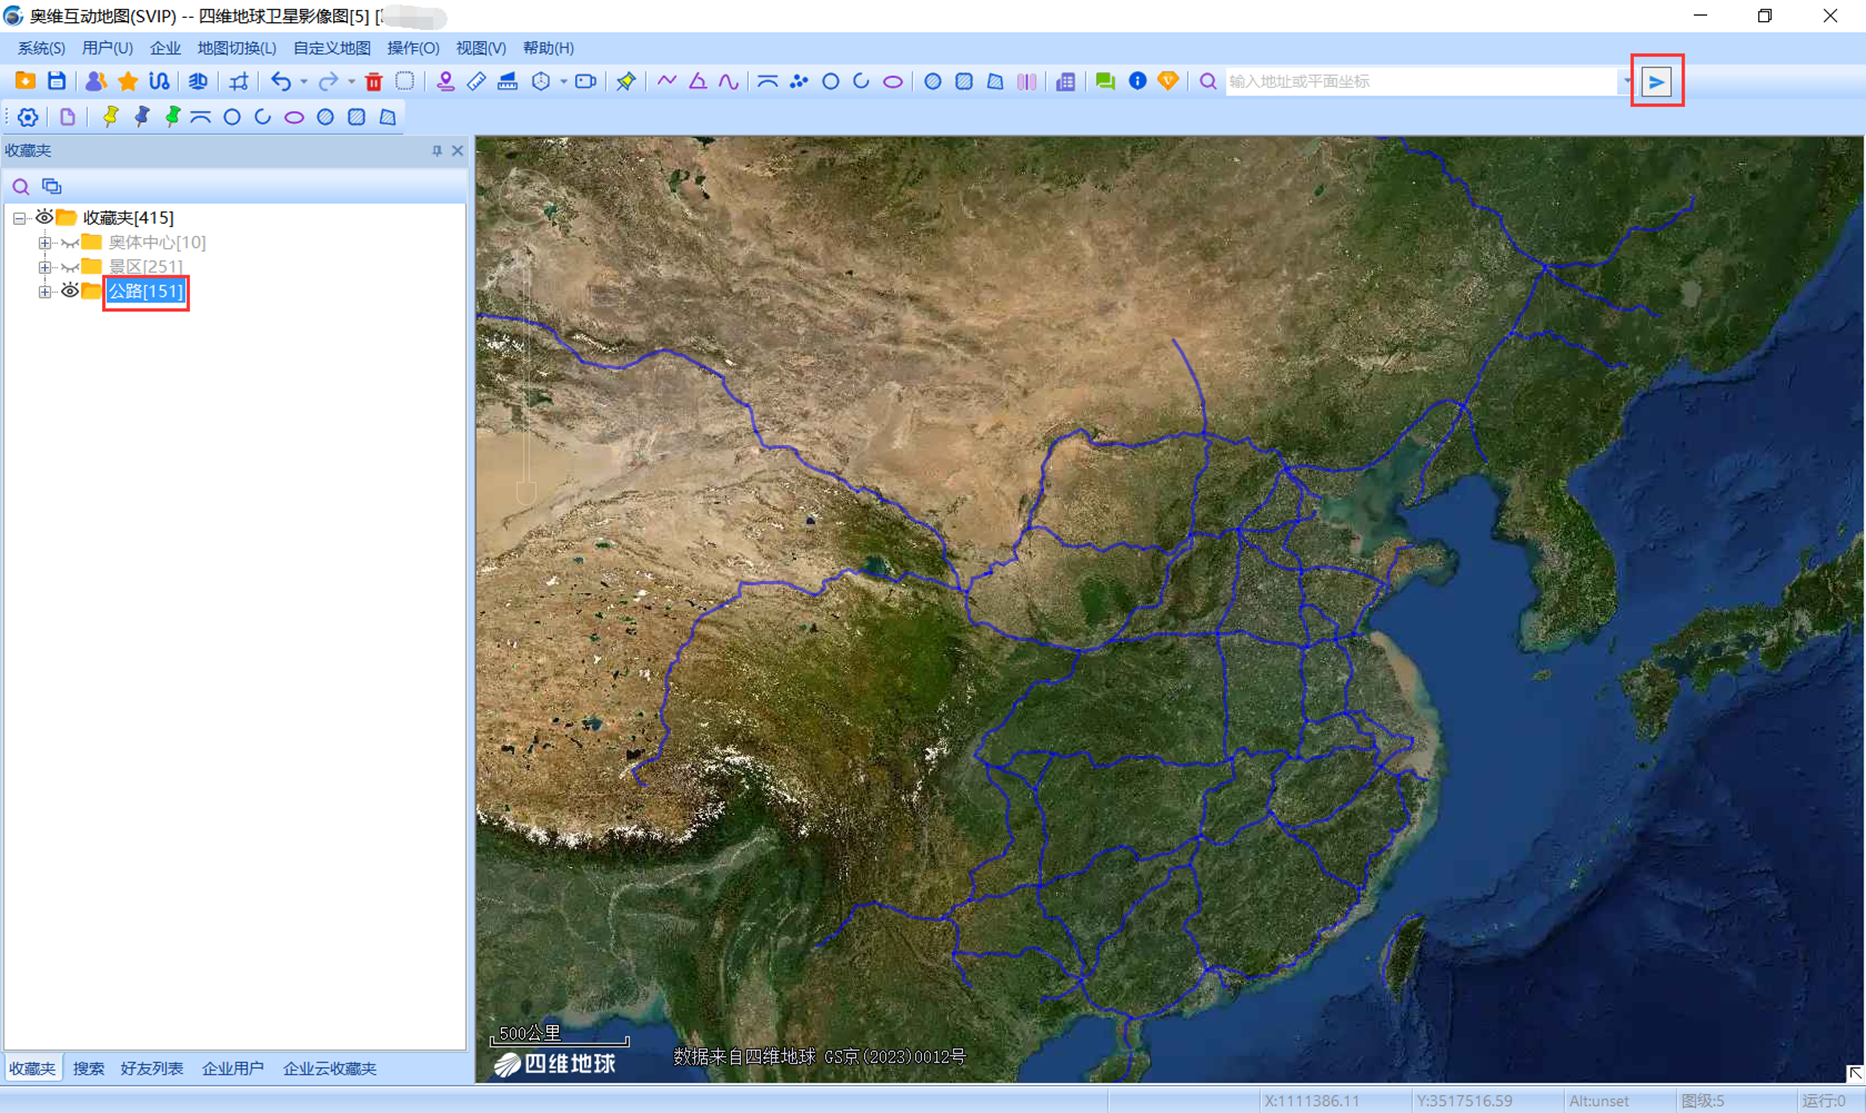The image size is (1866, 1113).
Task: Click the address or coordinate input field
Action: 1420,82
